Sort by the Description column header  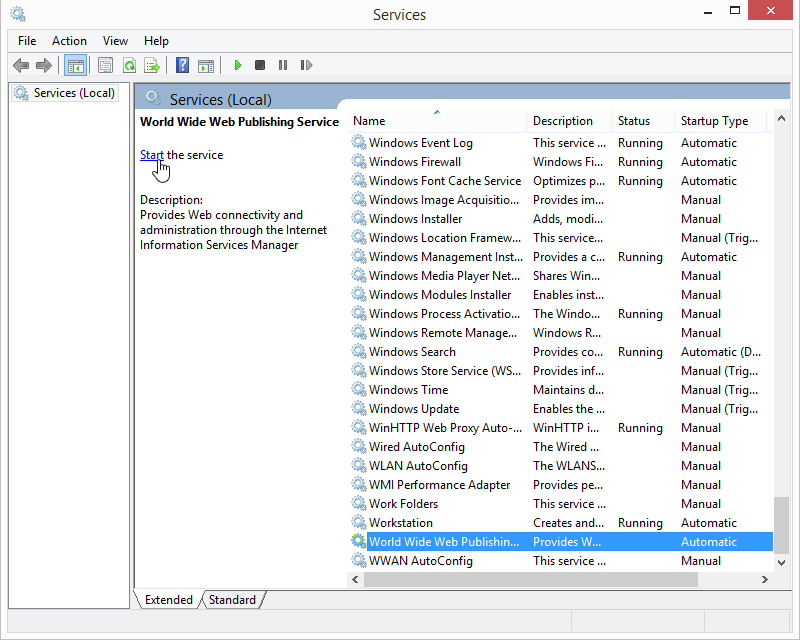[569, 121]
